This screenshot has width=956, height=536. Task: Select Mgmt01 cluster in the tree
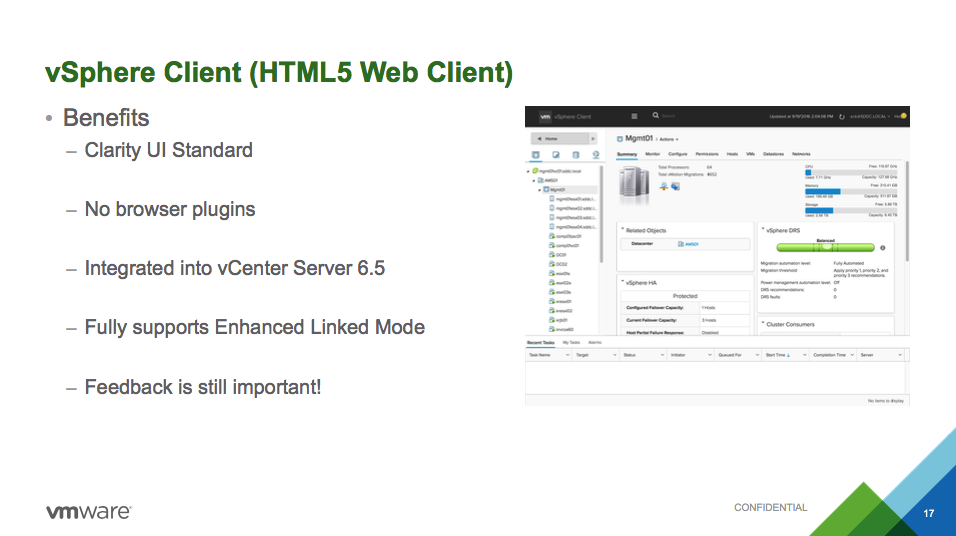point(557,189)
